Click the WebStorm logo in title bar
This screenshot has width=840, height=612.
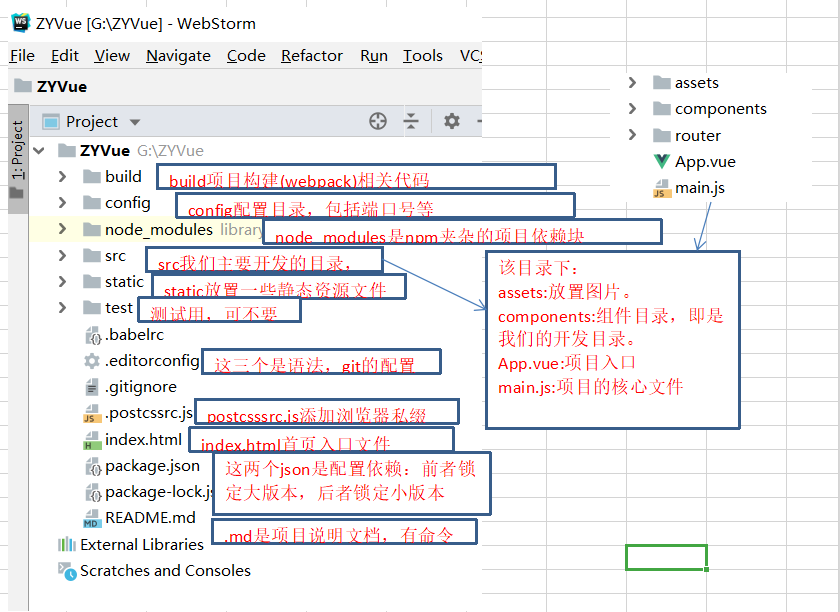click(20, 23)
